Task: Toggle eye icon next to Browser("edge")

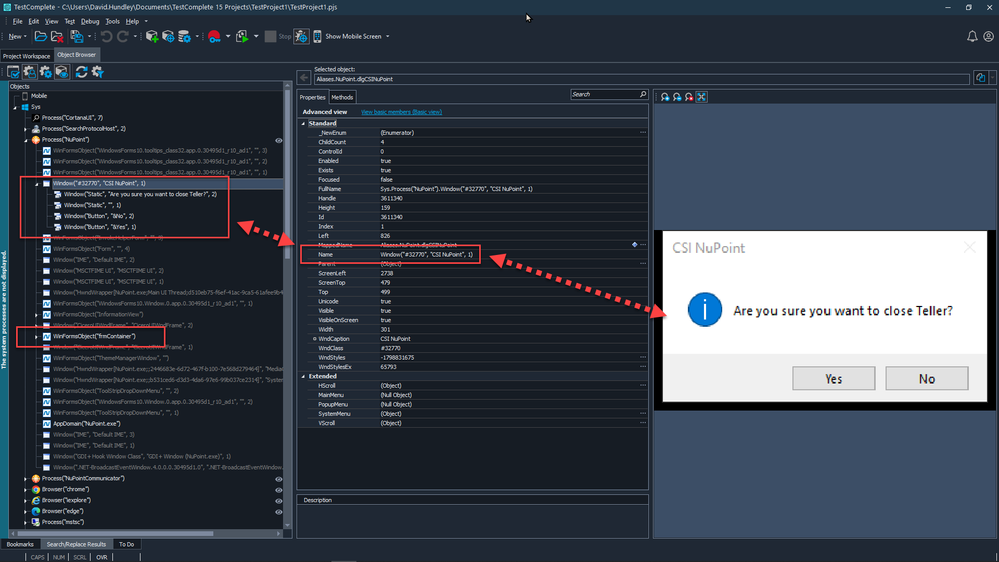Action: [279, 511]
